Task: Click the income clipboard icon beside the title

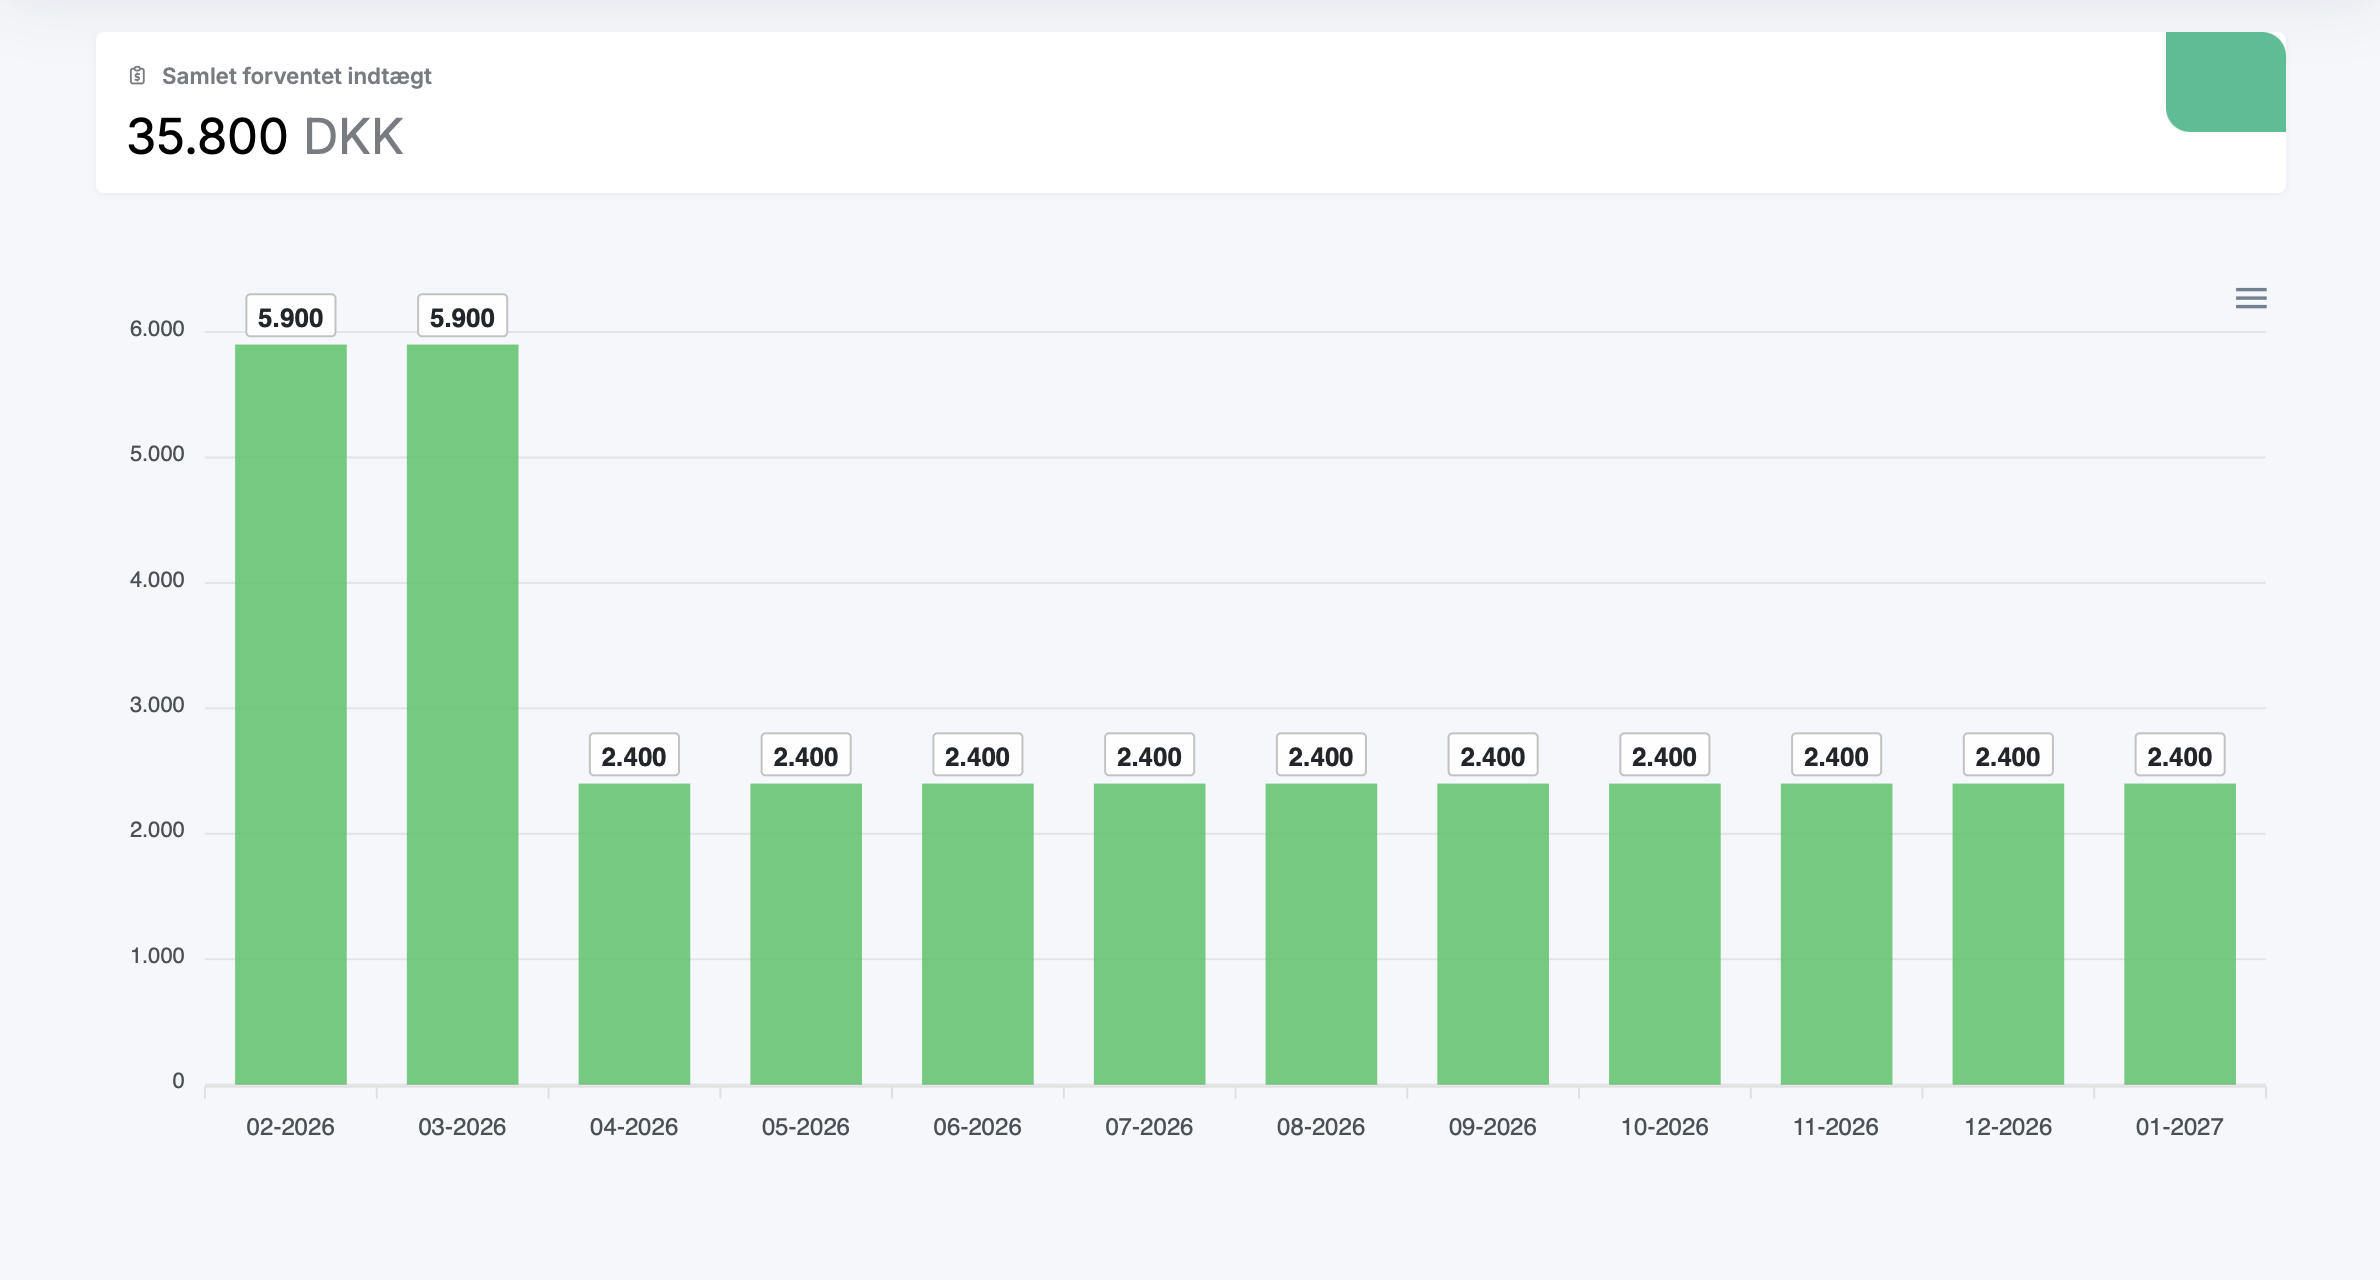Action: [138, 76]
